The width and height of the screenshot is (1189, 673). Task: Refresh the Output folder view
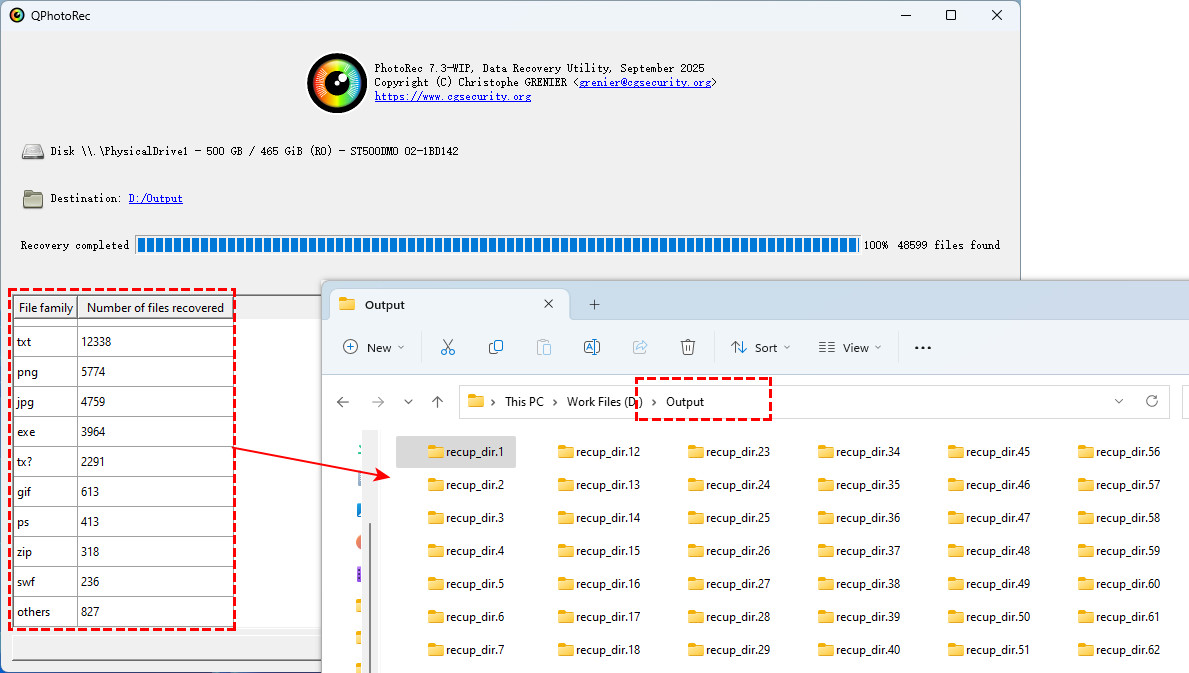pyautogui.click(x=1152, y=401)
